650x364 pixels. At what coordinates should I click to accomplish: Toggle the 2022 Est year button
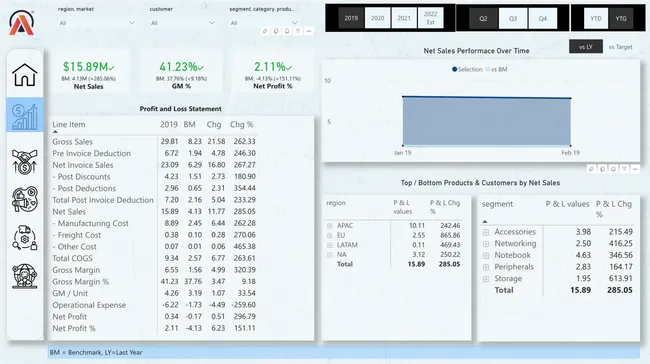coord(431,18)
